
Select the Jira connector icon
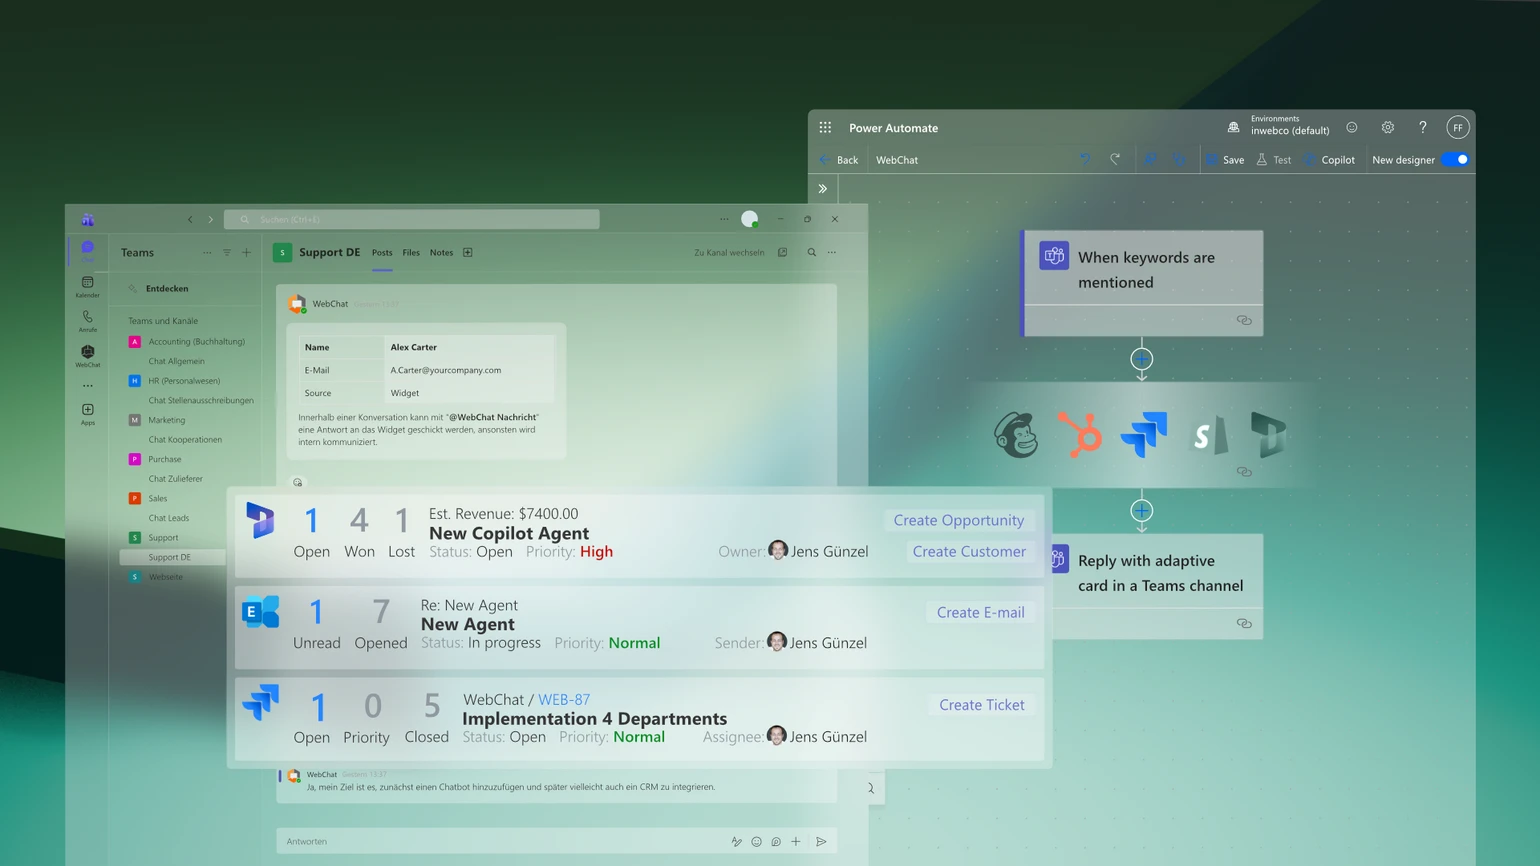click(1143, 435)
